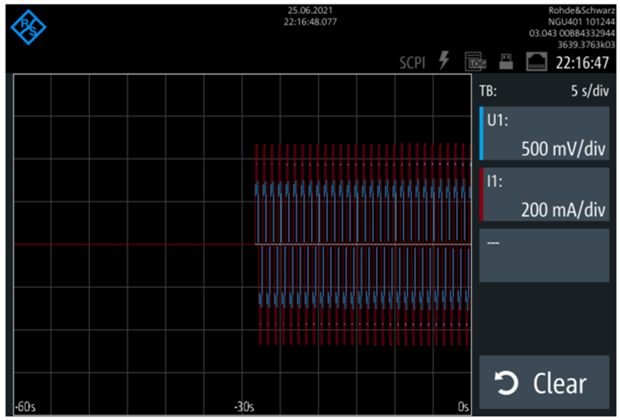Viewport: 620px width, 420px height.
Task: Click the 500 mV/div scale value
Action: (x=563, y=149)
